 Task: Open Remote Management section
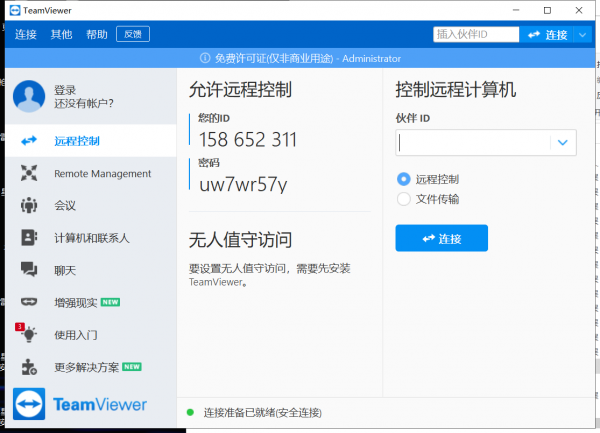pyautogui.click(x=91, y=173)
